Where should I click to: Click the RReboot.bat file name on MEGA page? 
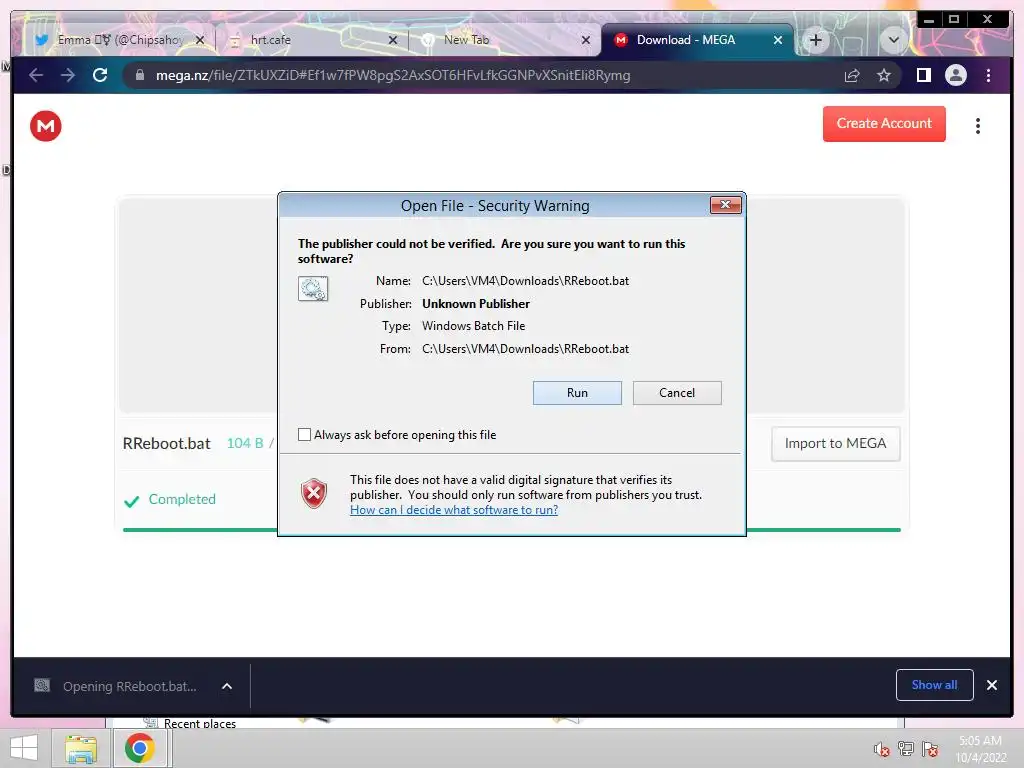167,443
